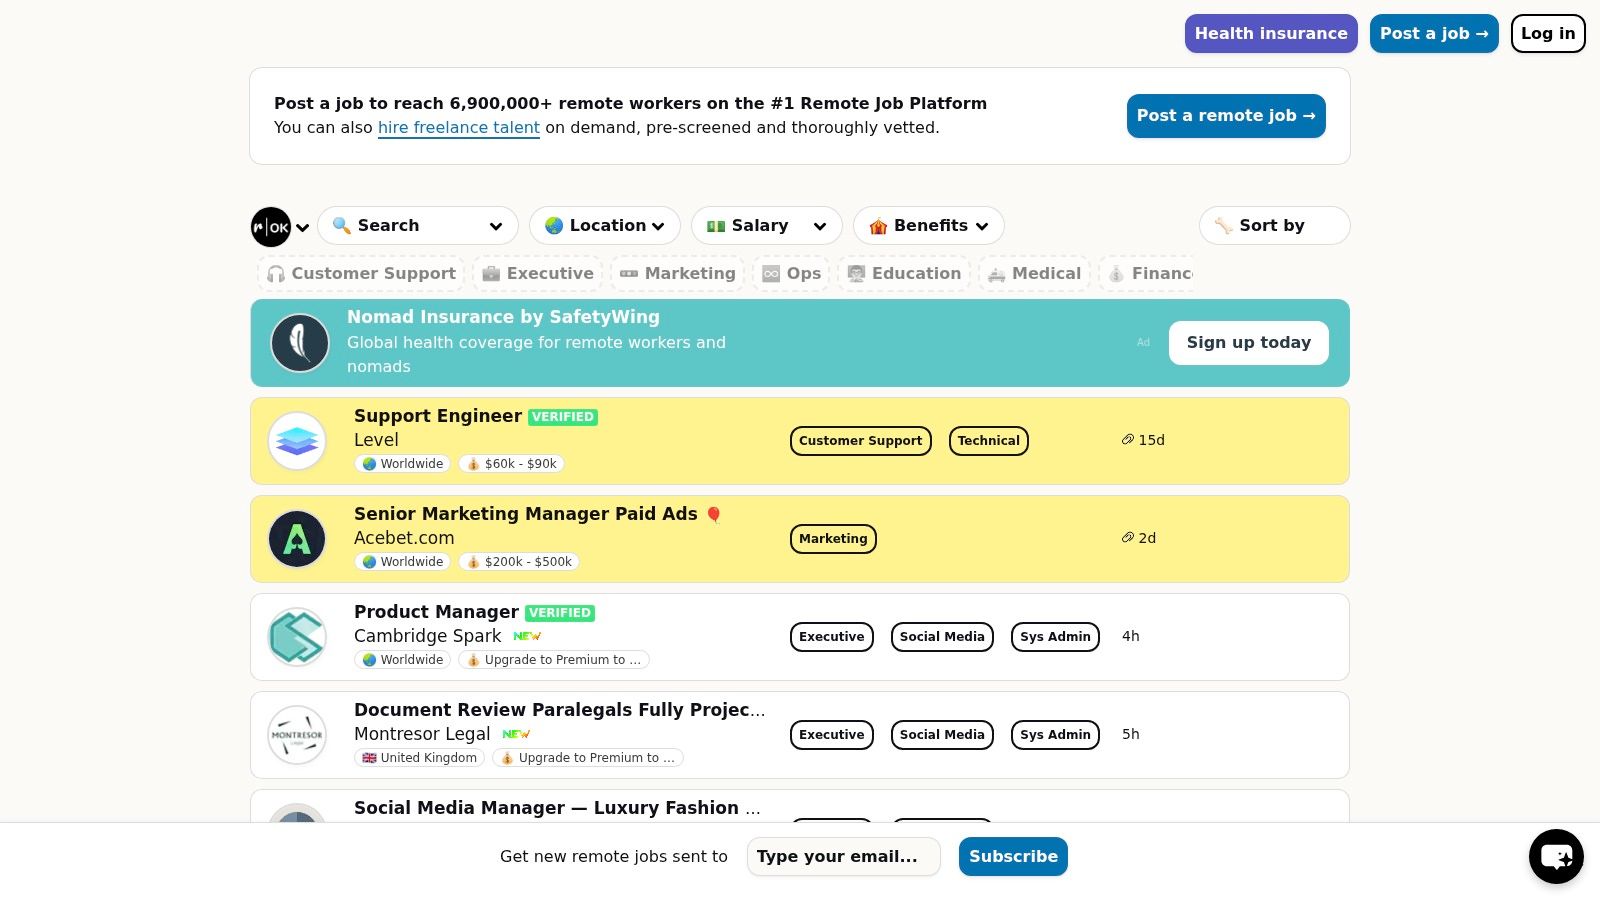The height and width of the screenshot is (900, 1600).
Task: Click the Level company logo
Action: click(x=297, y=441)
